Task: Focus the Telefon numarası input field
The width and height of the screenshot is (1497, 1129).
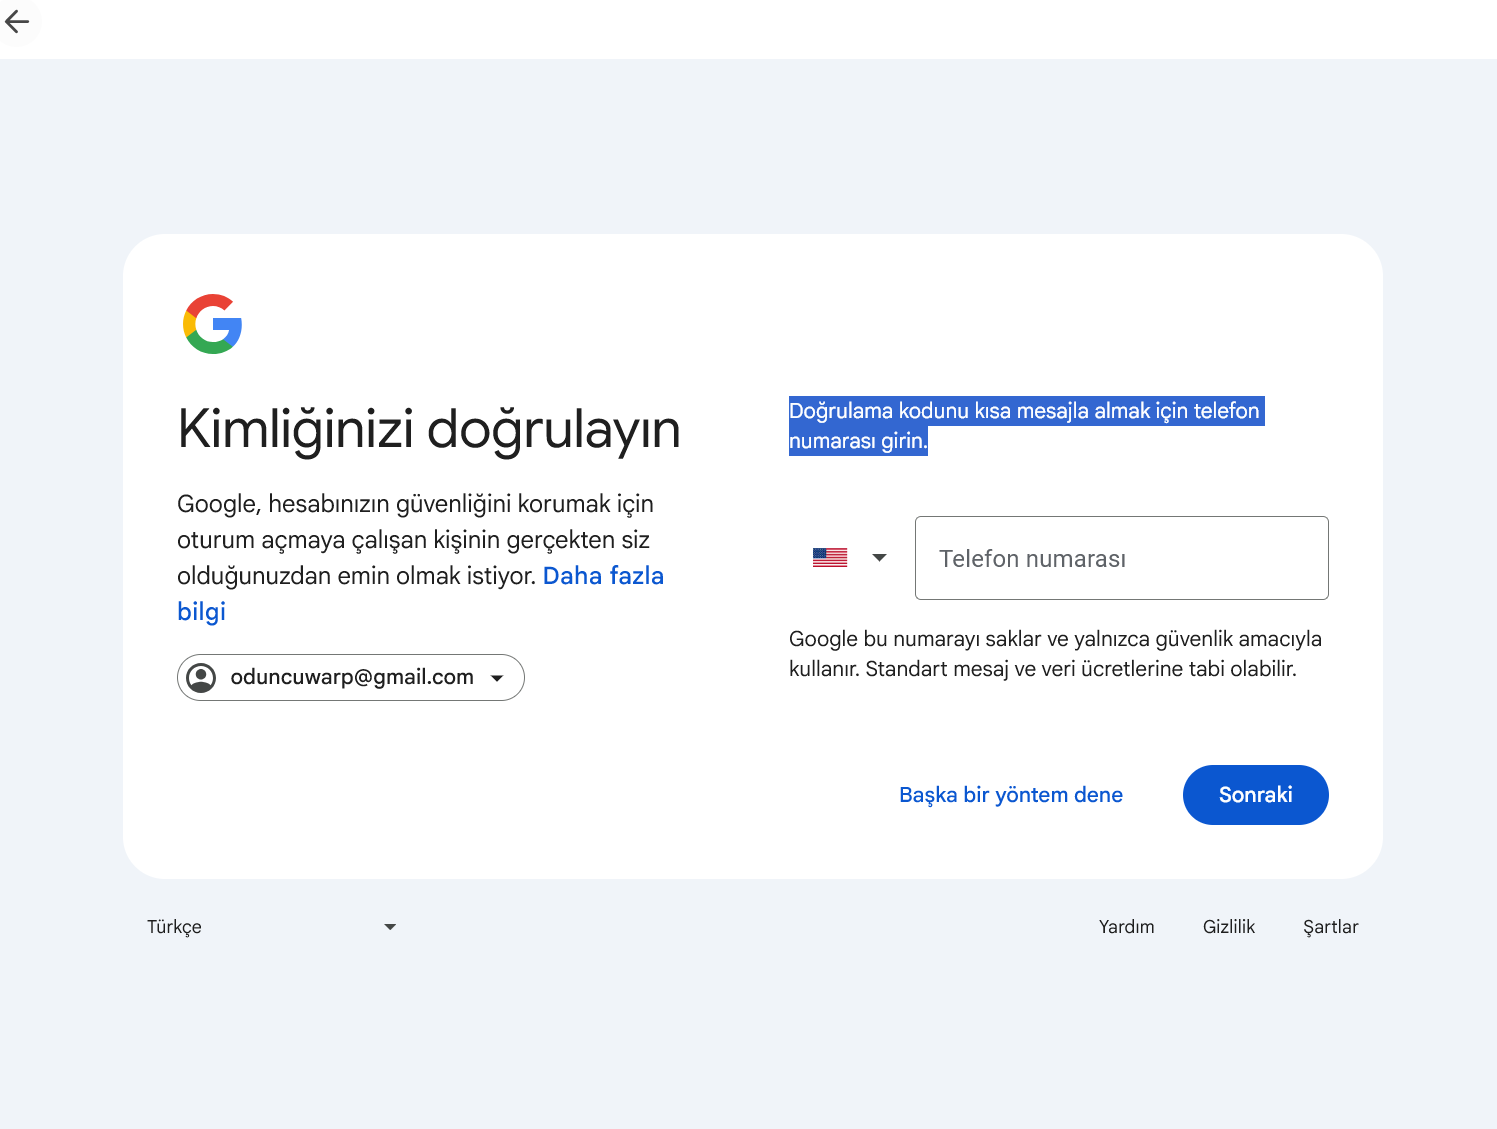Action: click(1121, 558)
